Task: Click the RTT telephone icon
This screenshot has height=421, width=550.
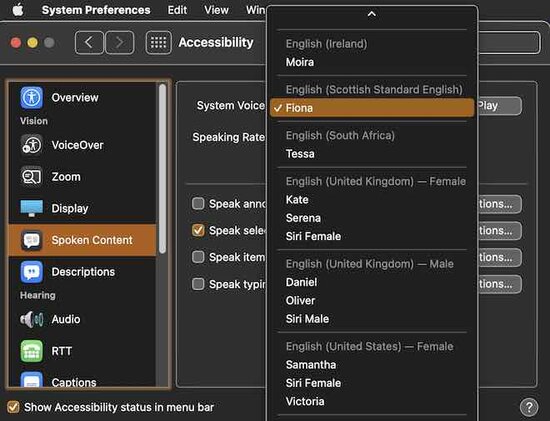Action: (32, 351)
